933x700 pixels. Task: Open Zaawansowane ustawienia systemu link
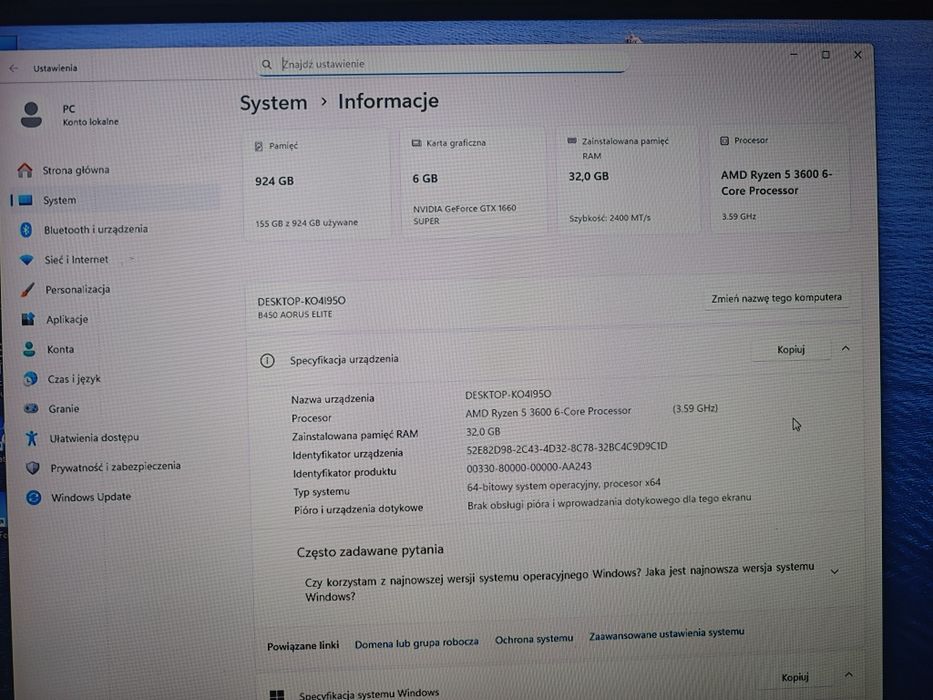[x=666, y=635]
